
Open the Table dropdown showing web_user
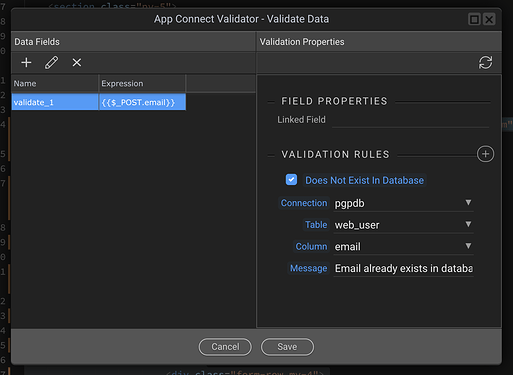tap(403, 225)
